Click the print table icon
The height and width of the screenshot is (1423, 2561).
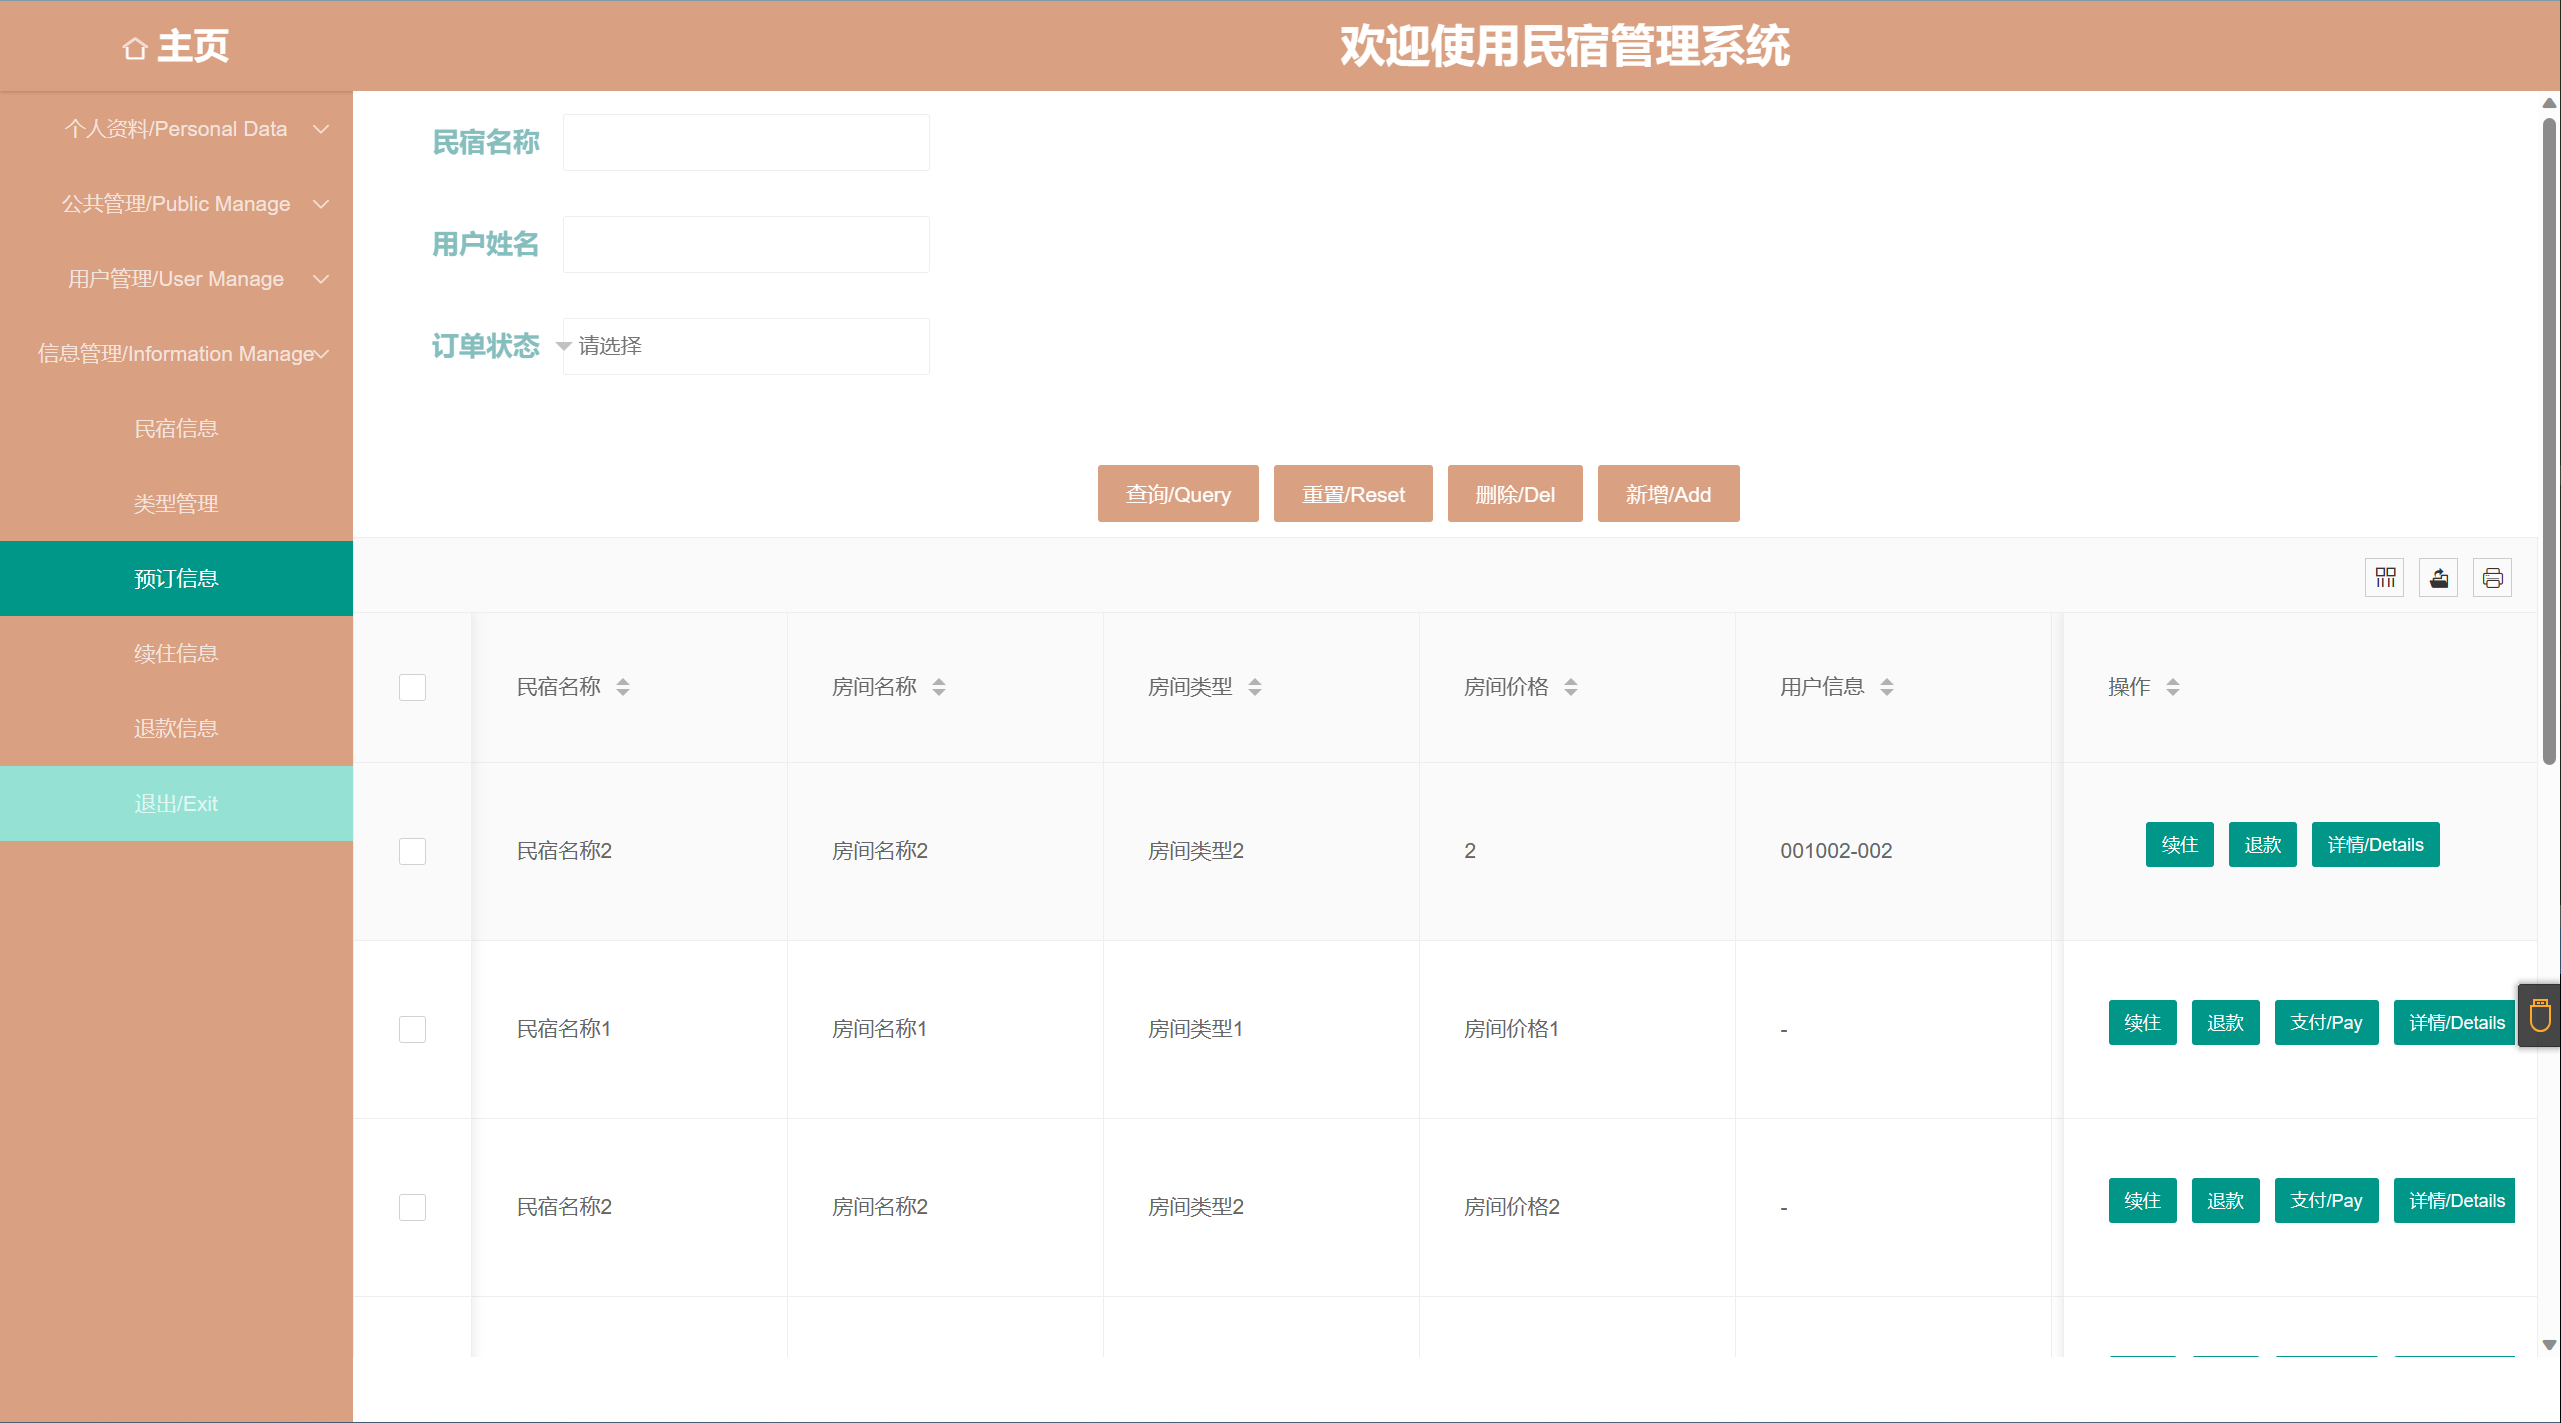[2492, 578]
